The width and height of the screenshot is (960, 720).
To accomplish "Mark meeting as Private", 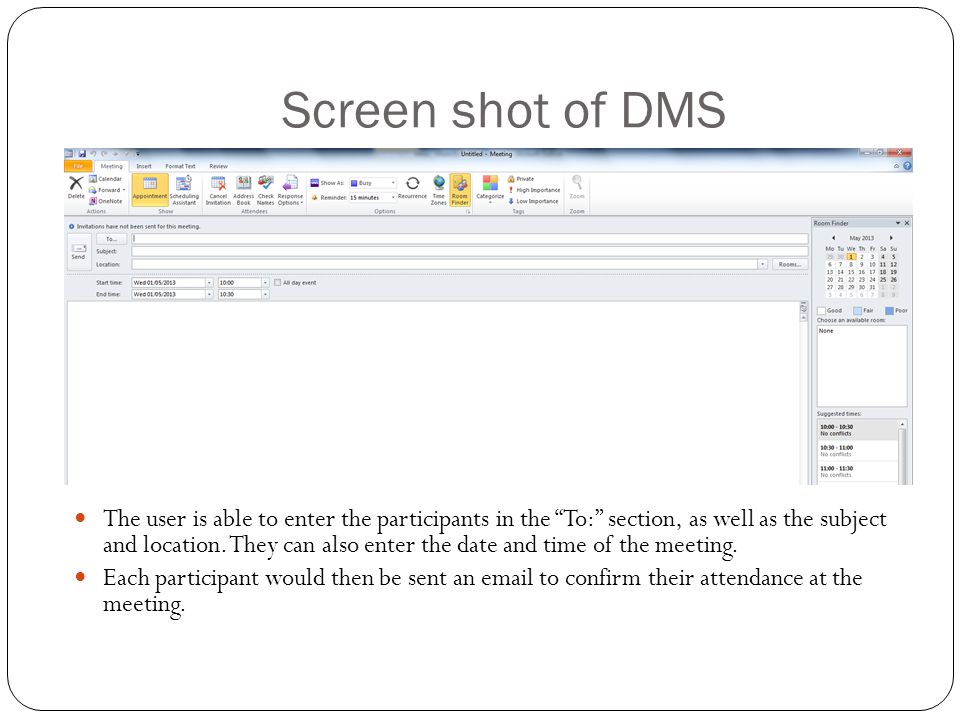I will pyautogui.click(x=520, y=179).
